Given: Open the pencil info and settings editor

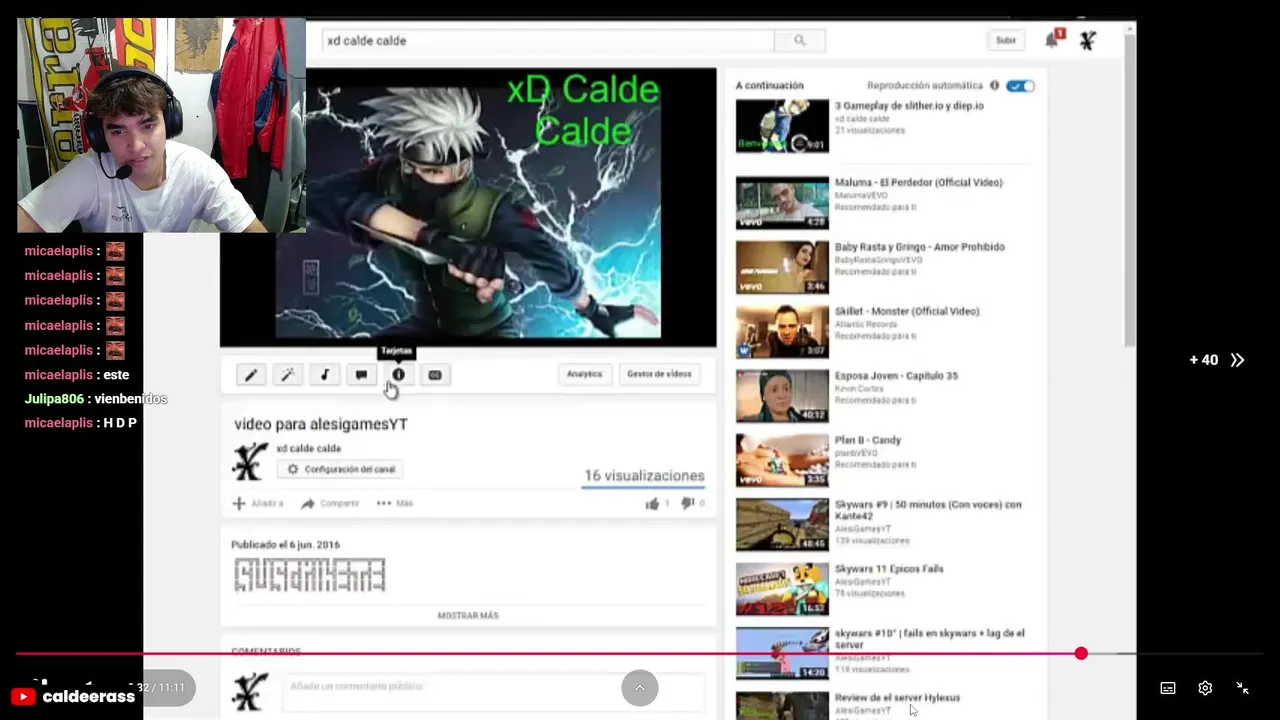Looking at the screenshot, I should click(251, 375).
